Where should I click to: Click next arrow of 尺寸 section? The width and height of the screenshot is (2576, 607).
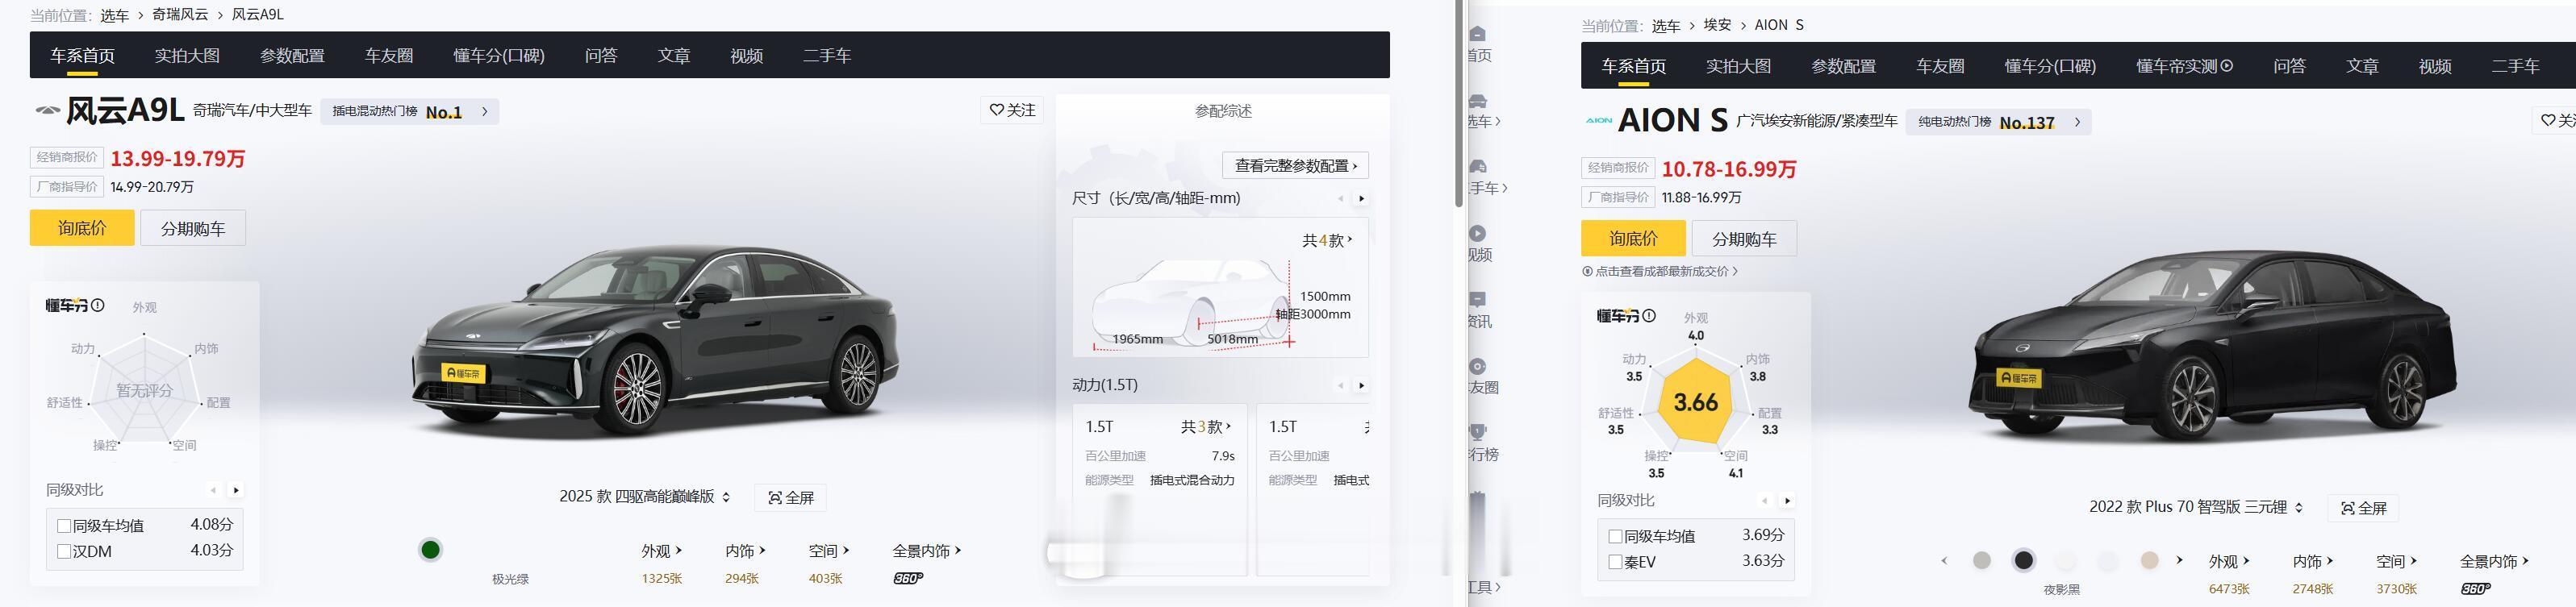pyautogui.click(x=1361, y=199)
